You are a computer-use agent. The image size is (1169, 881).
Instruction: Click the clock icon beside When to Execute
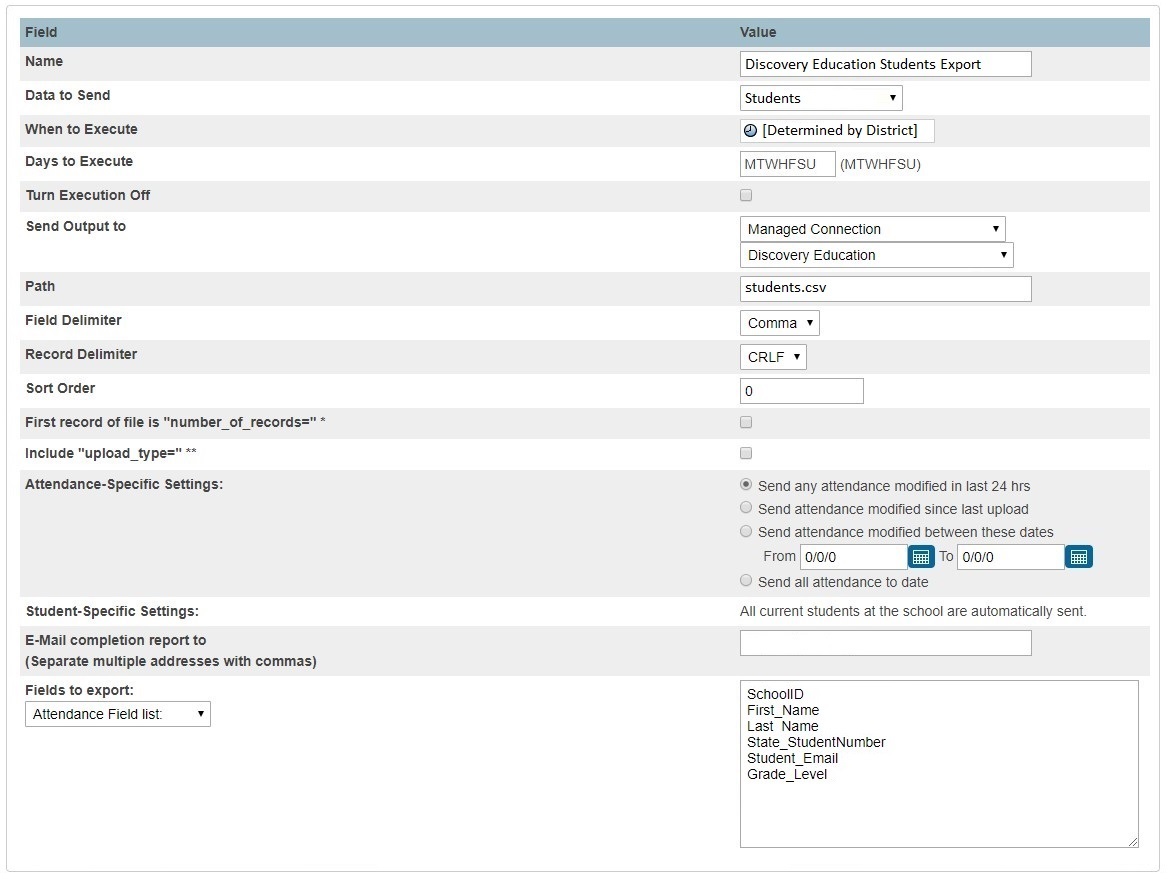[x=751, y=130]
